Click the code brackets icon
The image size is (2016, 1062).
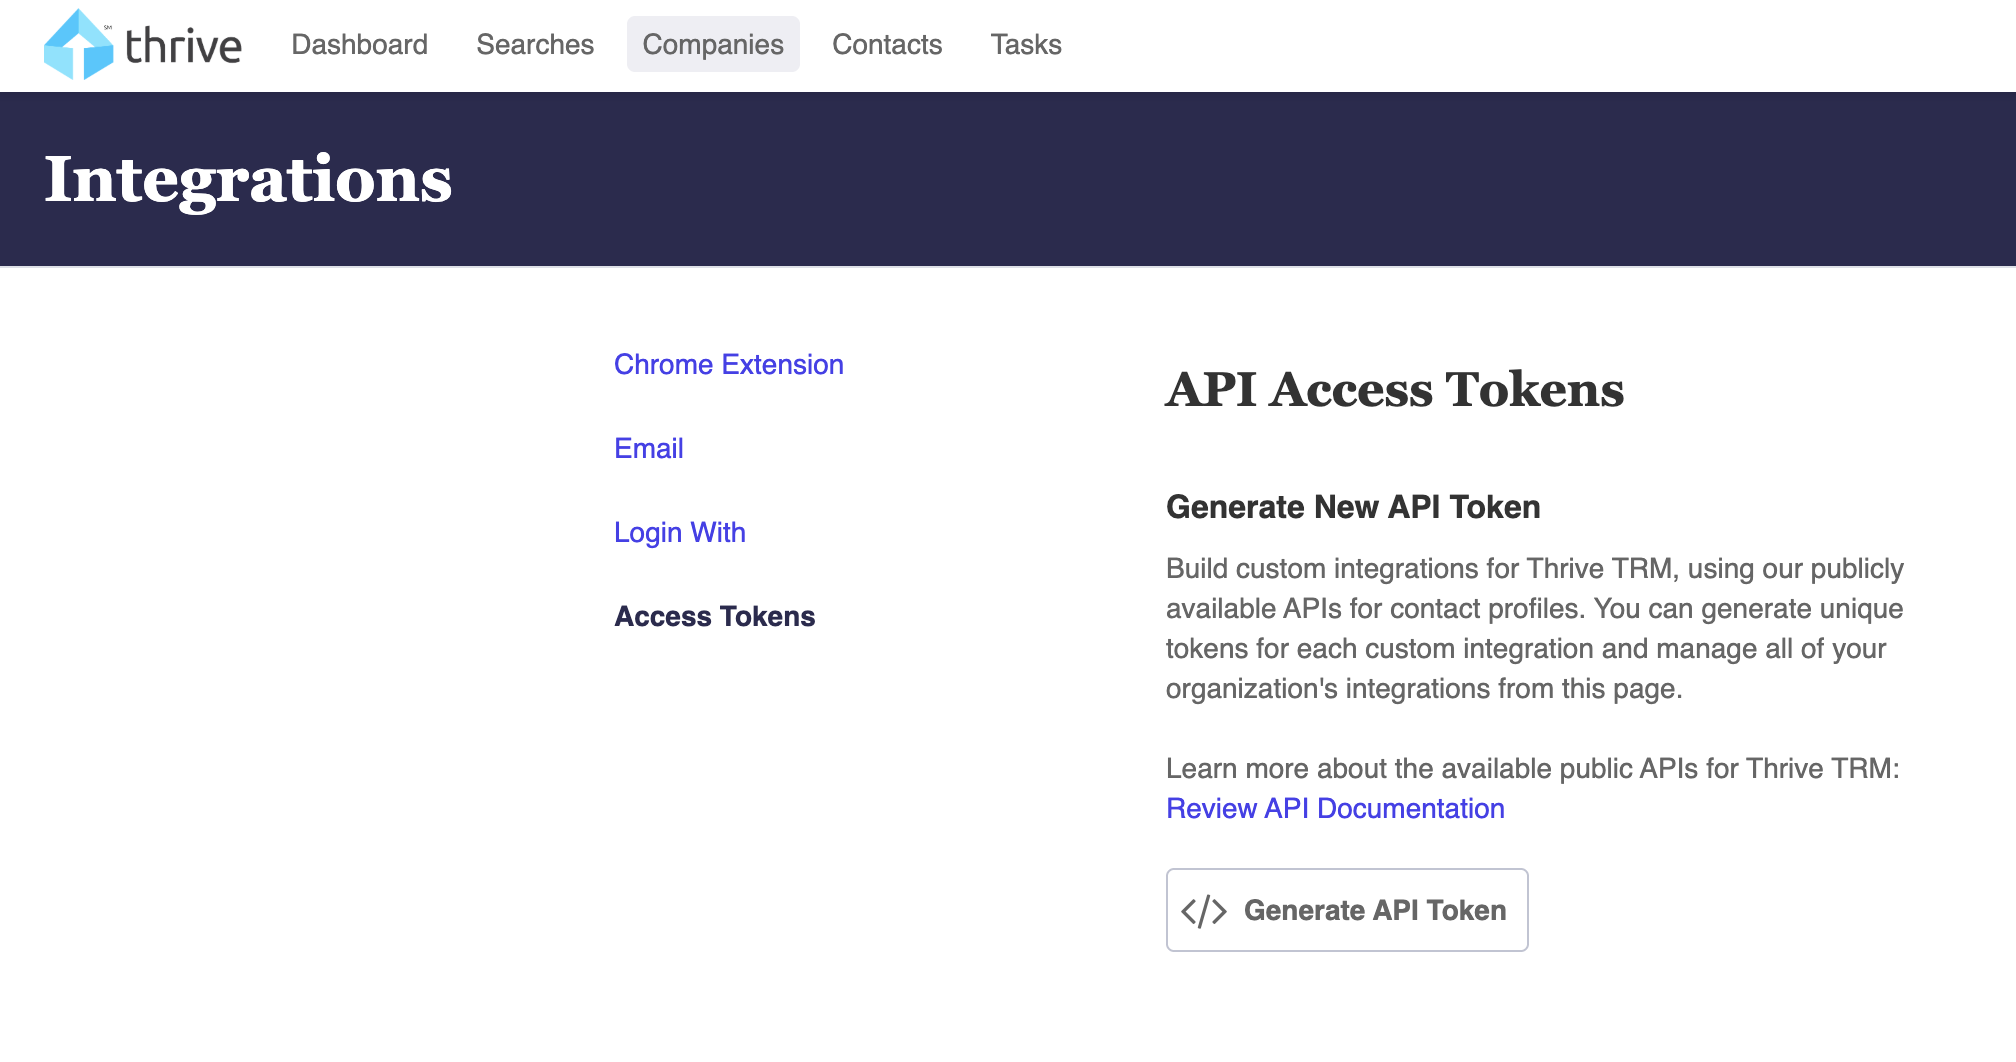[1203, 911]
